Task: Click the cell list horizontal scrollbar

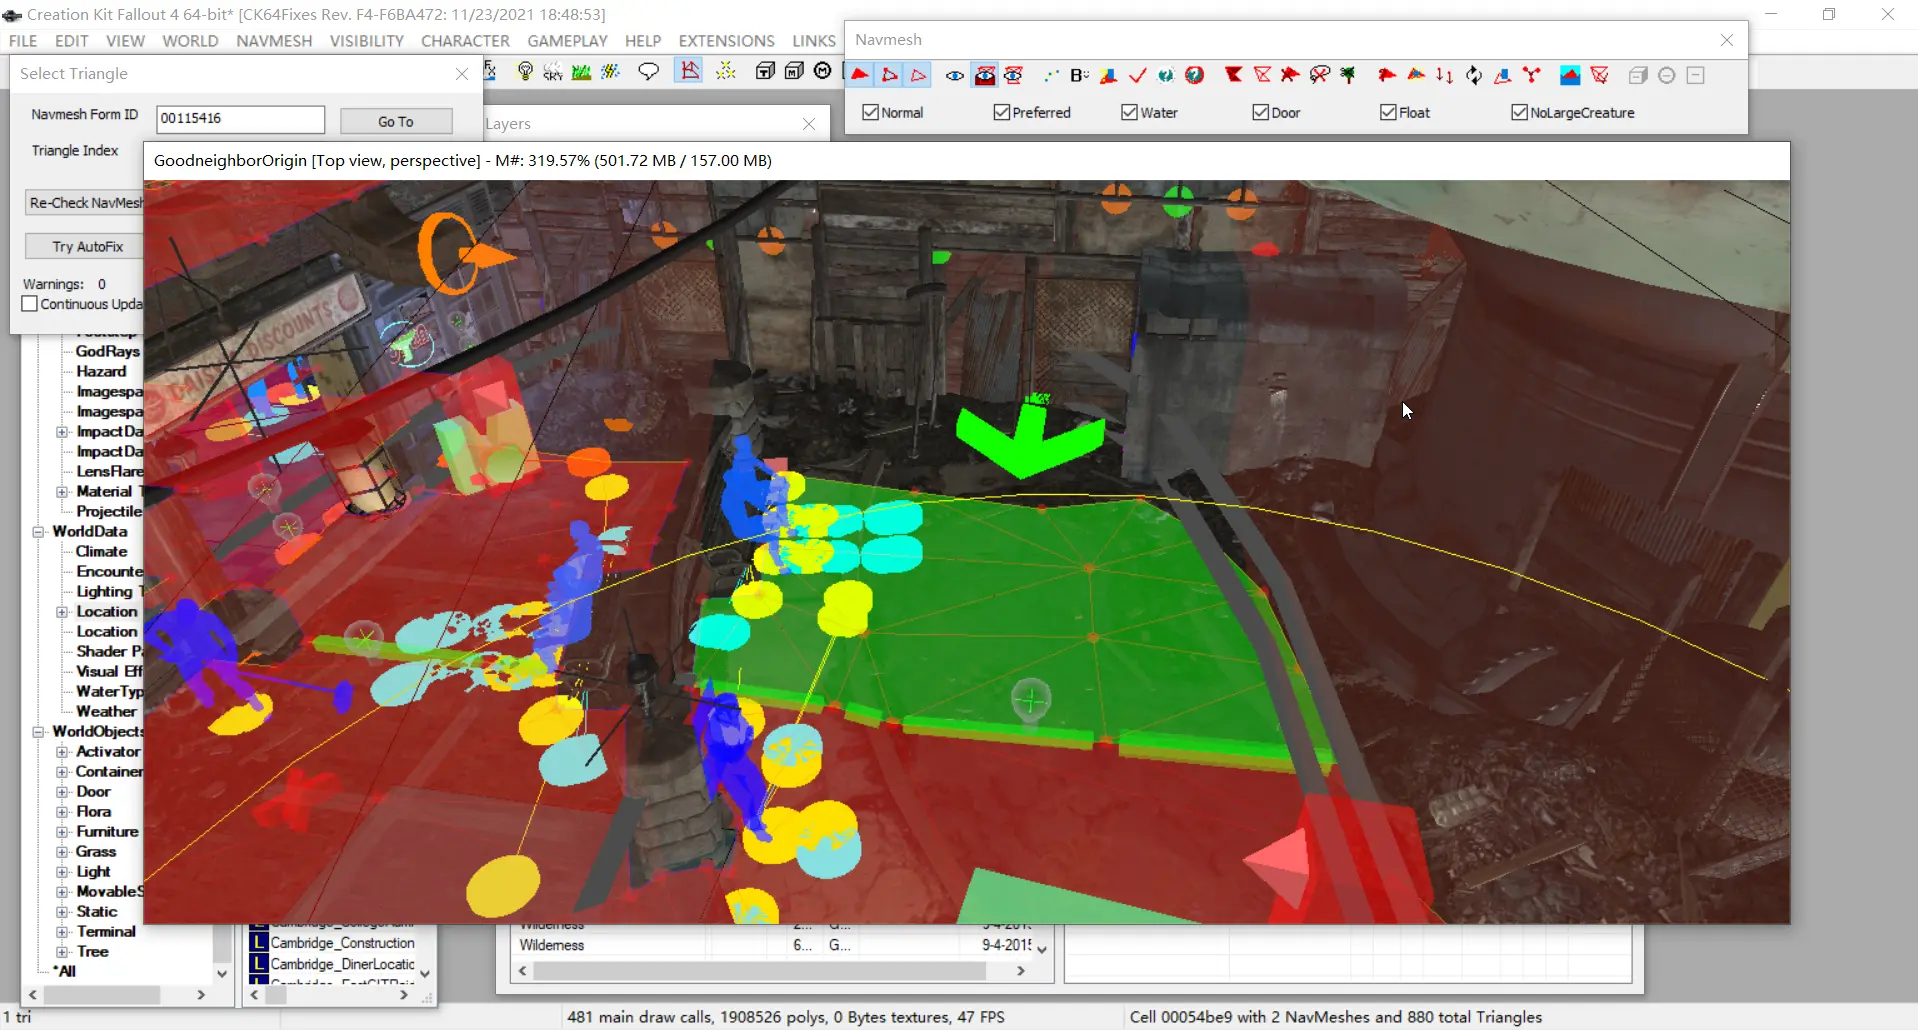Action: pos(770,971)
